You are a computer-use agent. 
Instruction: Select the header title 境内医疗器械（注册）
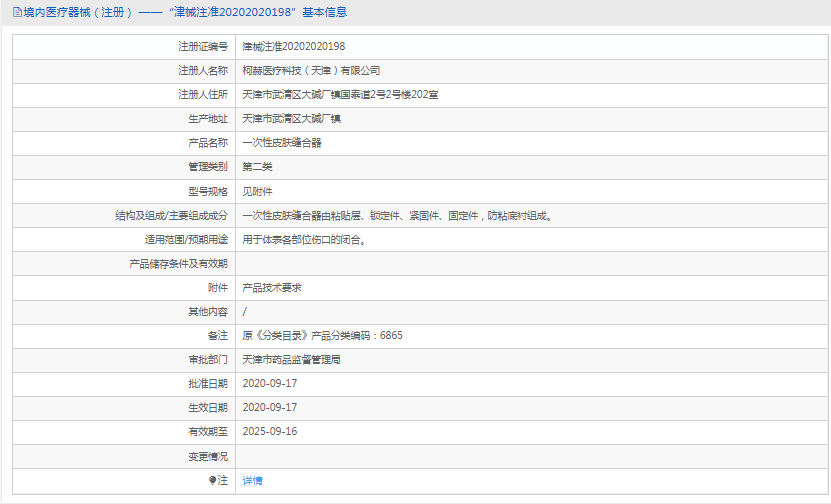[78, 12]
